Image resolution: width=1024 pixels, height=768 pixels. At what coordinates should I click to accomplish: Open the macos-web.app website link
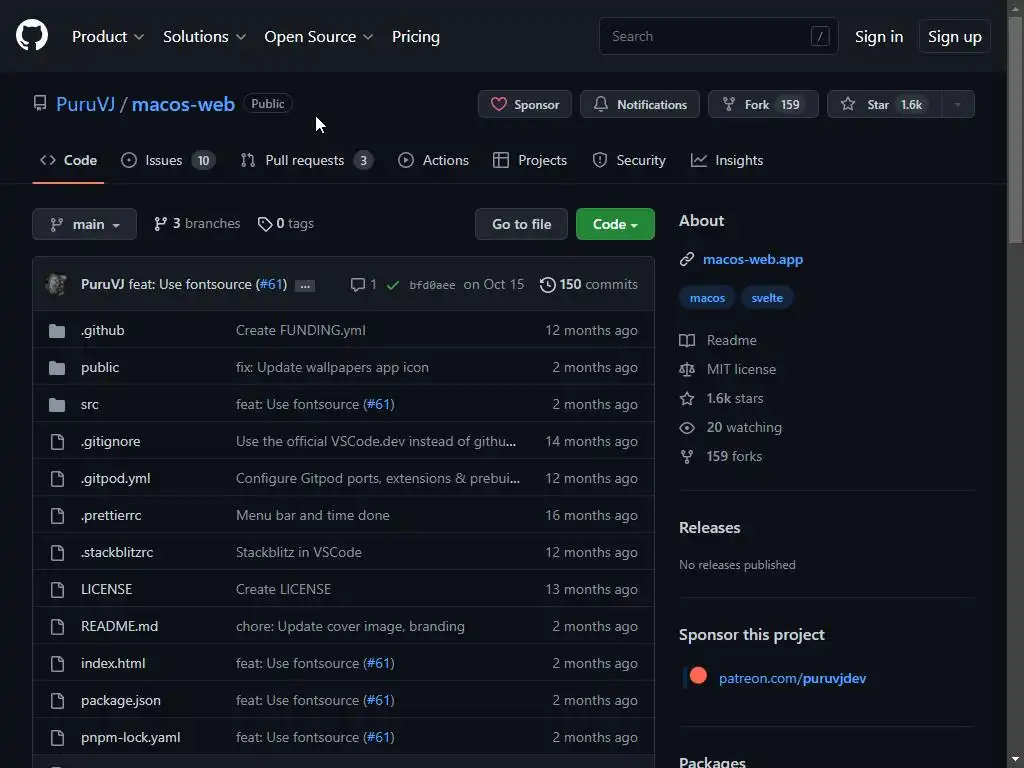click(753, 259)
